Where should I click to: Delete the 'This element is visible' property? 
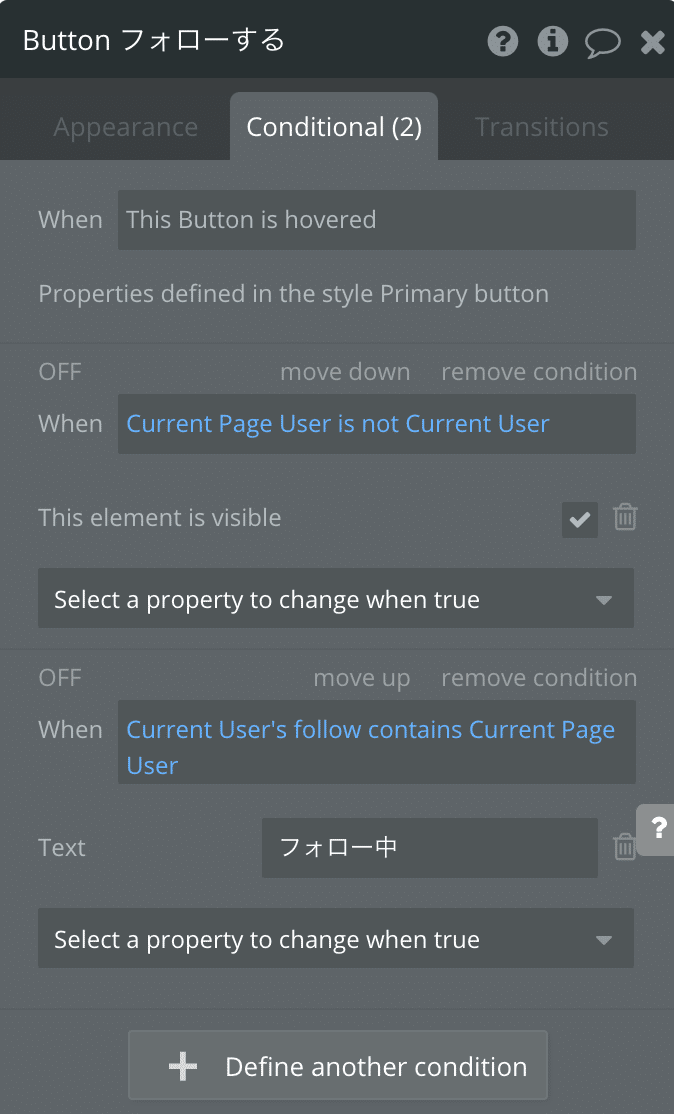625,517
